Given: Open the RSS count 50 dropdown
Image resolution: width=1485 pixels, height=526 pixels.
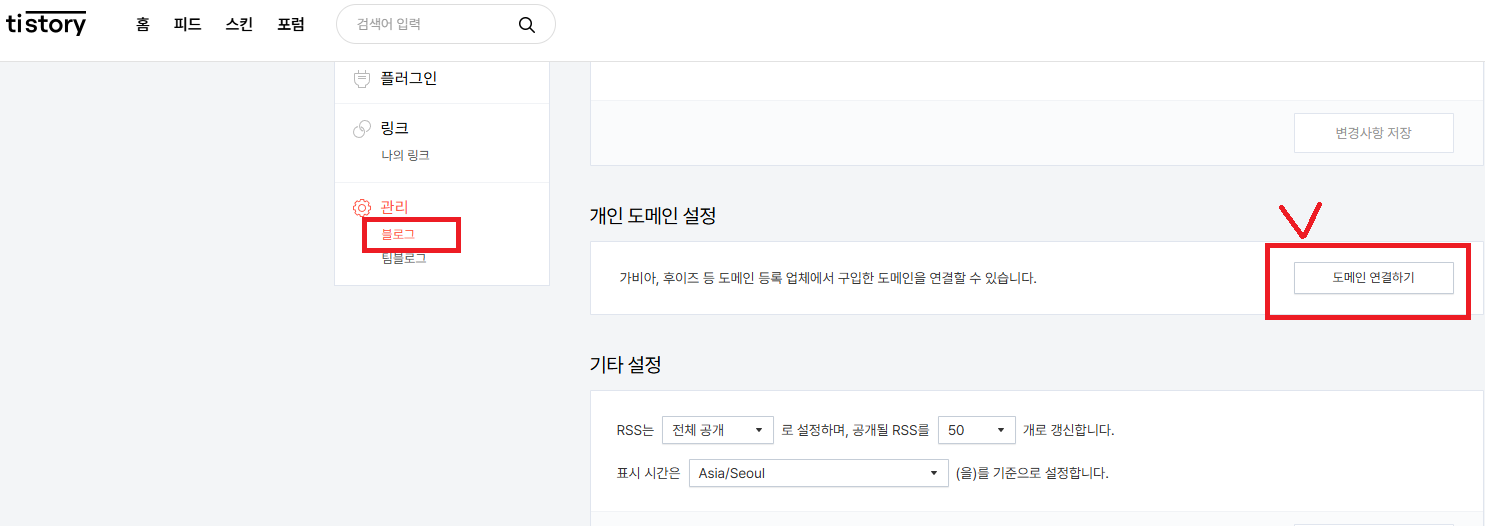Looking at the screenshot, I should (x=977, y=430).
